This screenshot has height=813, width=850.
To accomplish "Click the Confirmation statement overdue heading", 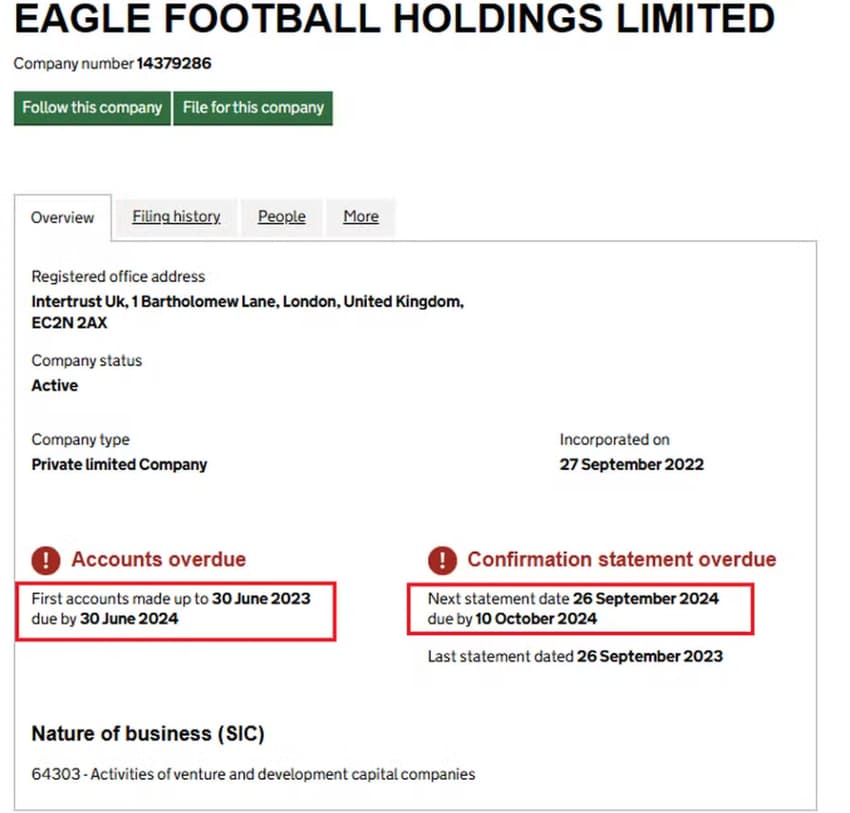I will click(621, 559).
